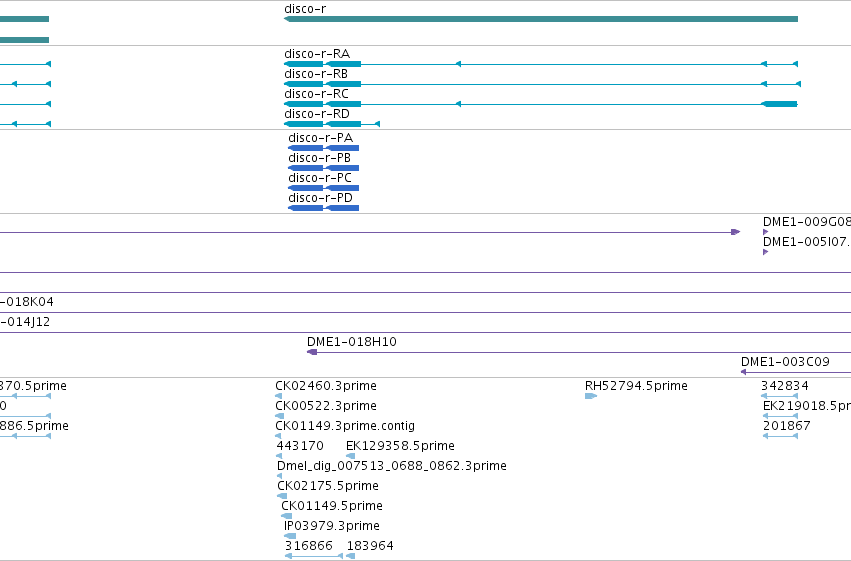Click the DME1-018H10 arrowhead
The image size is (851, 561).
(x=312, y=352)
